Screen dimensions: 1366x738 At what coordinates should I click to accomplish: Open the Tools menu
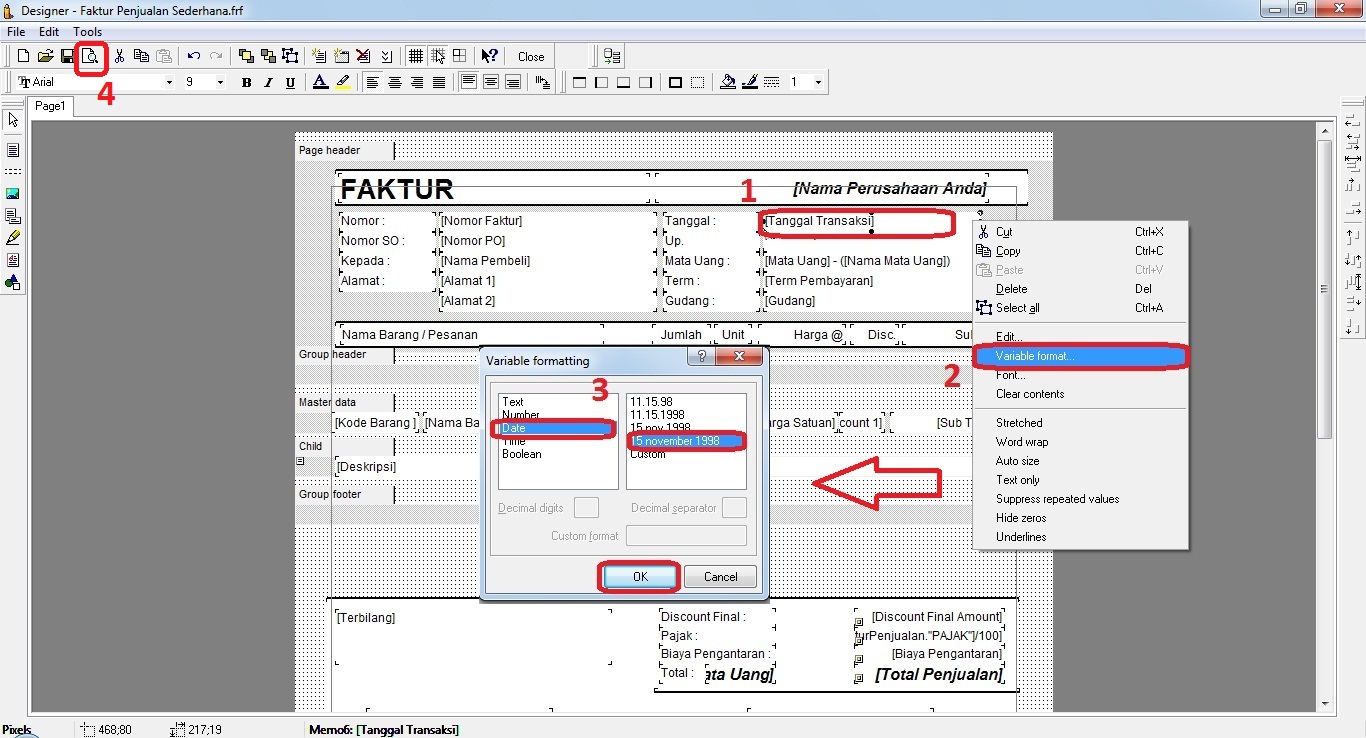(x=87, y=32)
